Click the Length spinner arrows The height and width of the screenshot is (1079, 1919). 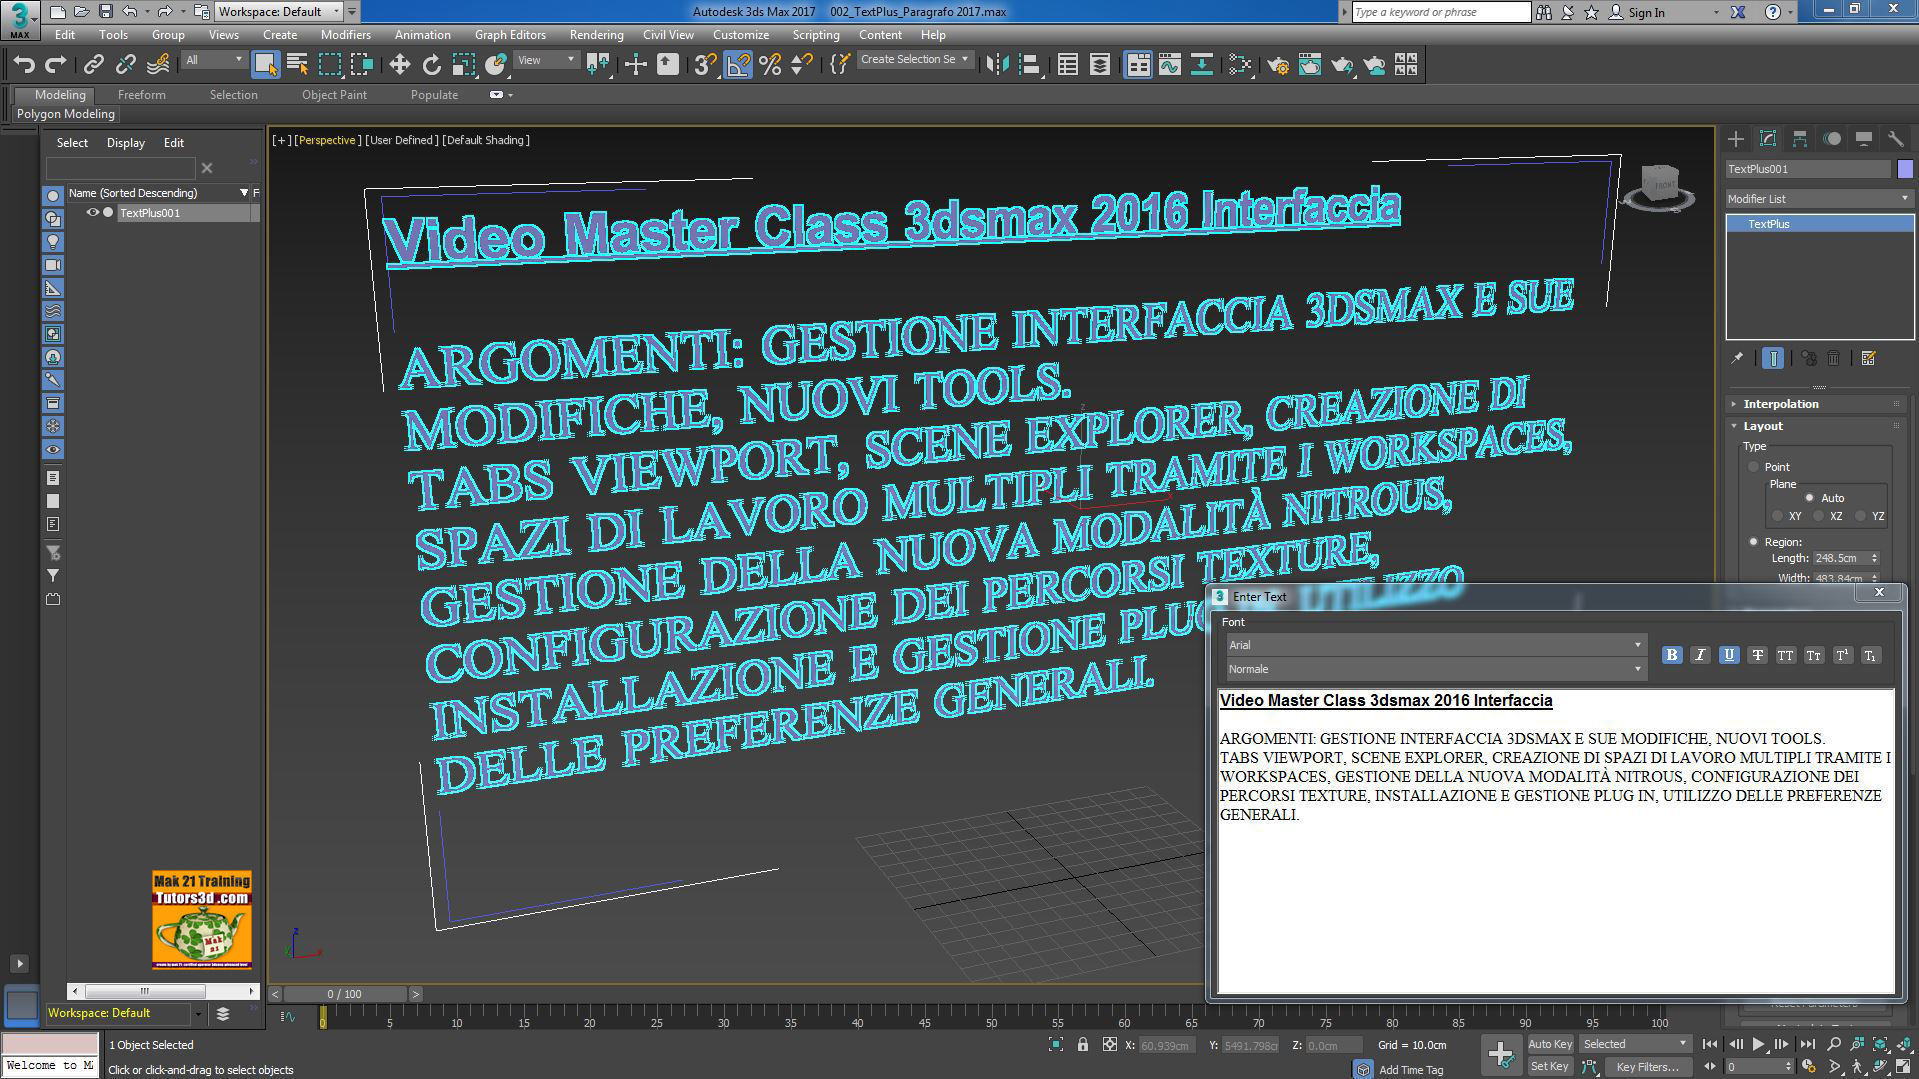click(x=1874, y=558)
